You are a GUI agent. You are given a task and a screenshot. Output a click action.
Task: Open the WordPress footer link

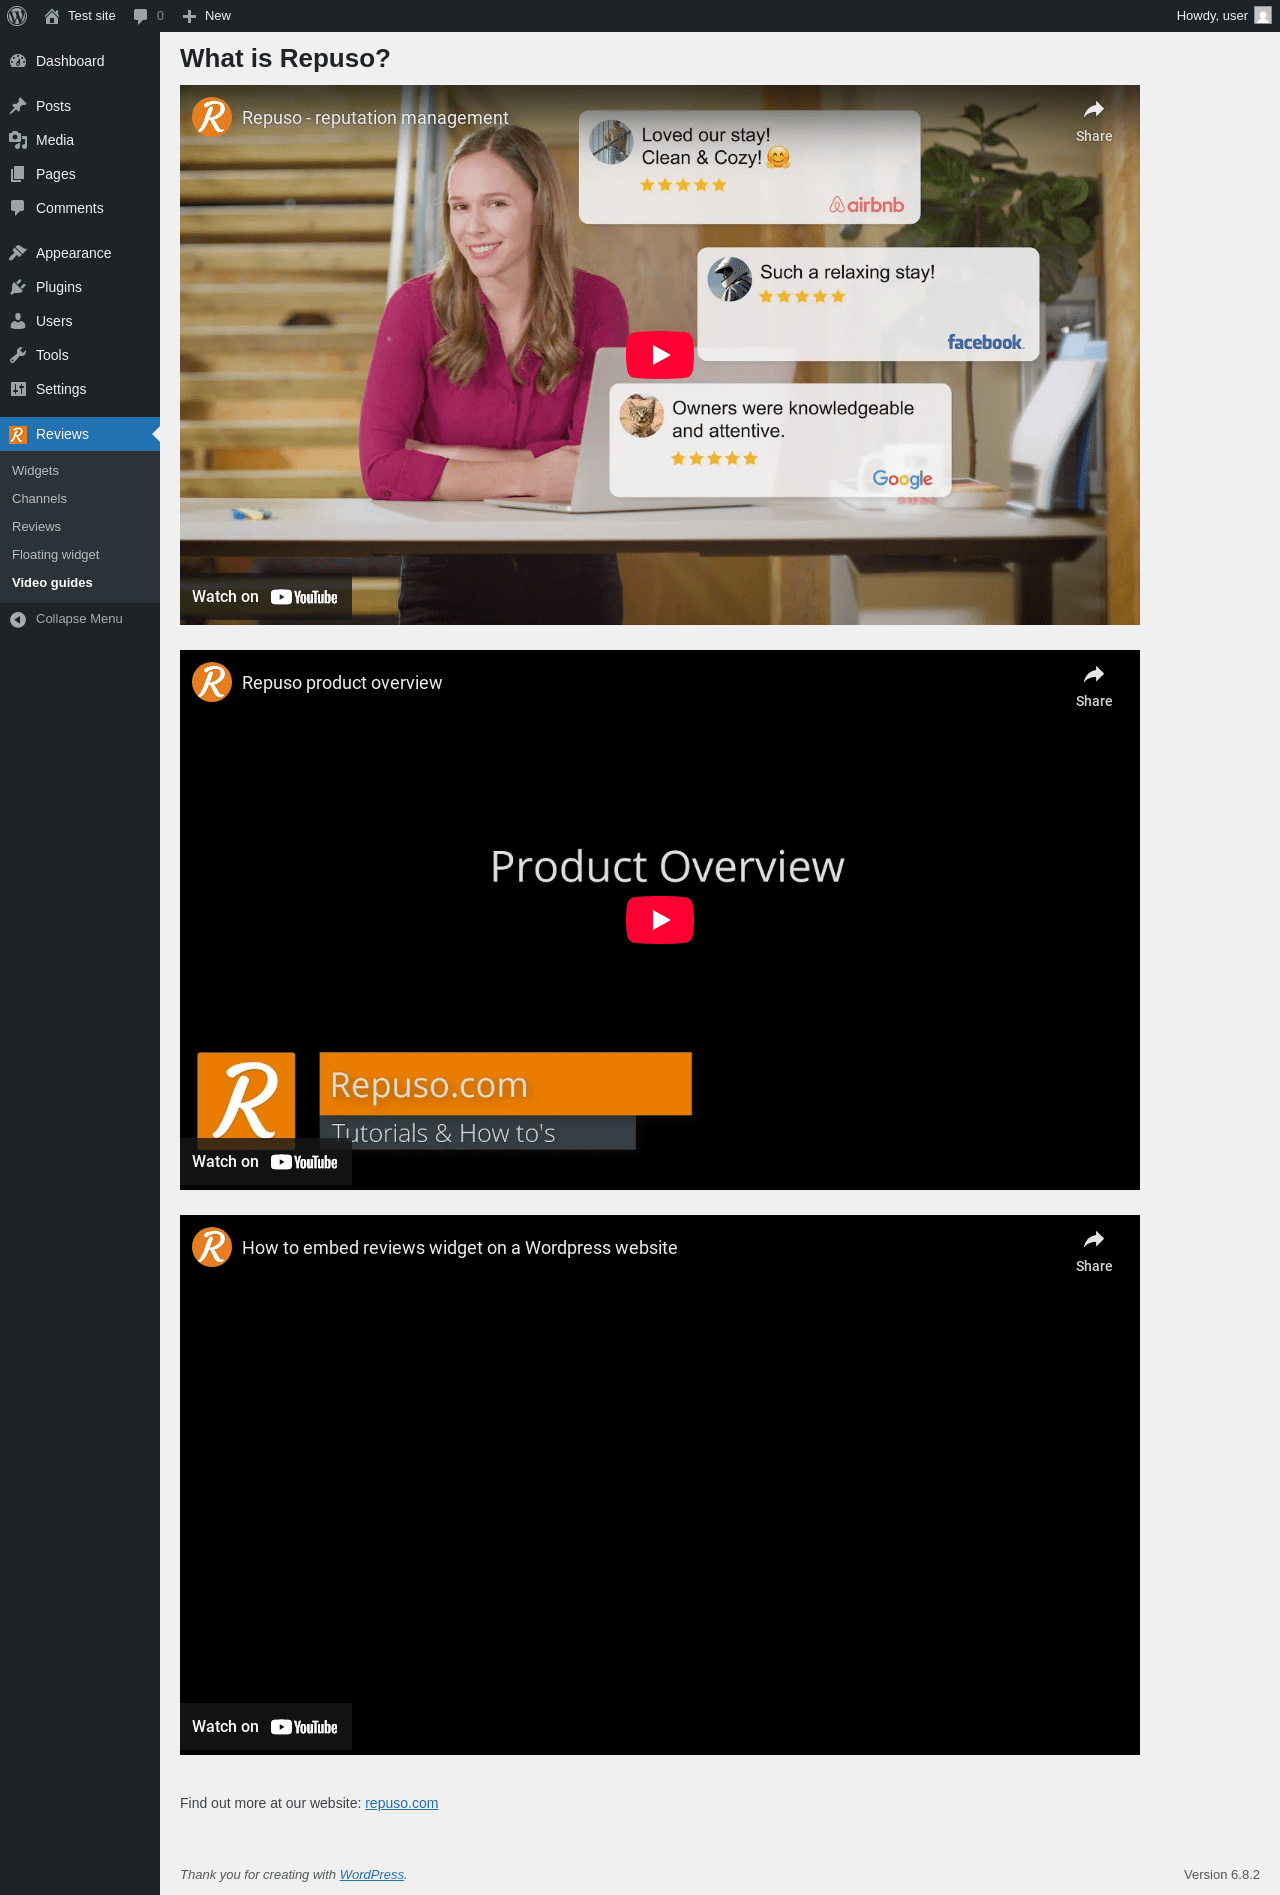tap(372, 1875)
